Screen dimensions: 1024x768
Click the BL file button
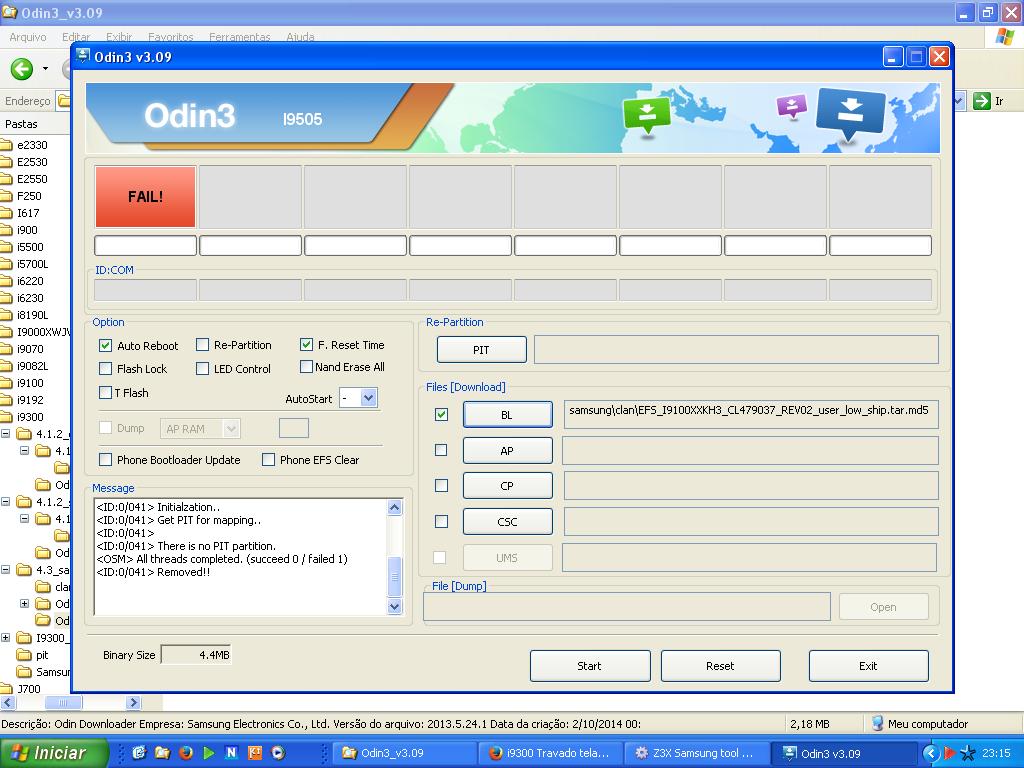tap(507, 415)
